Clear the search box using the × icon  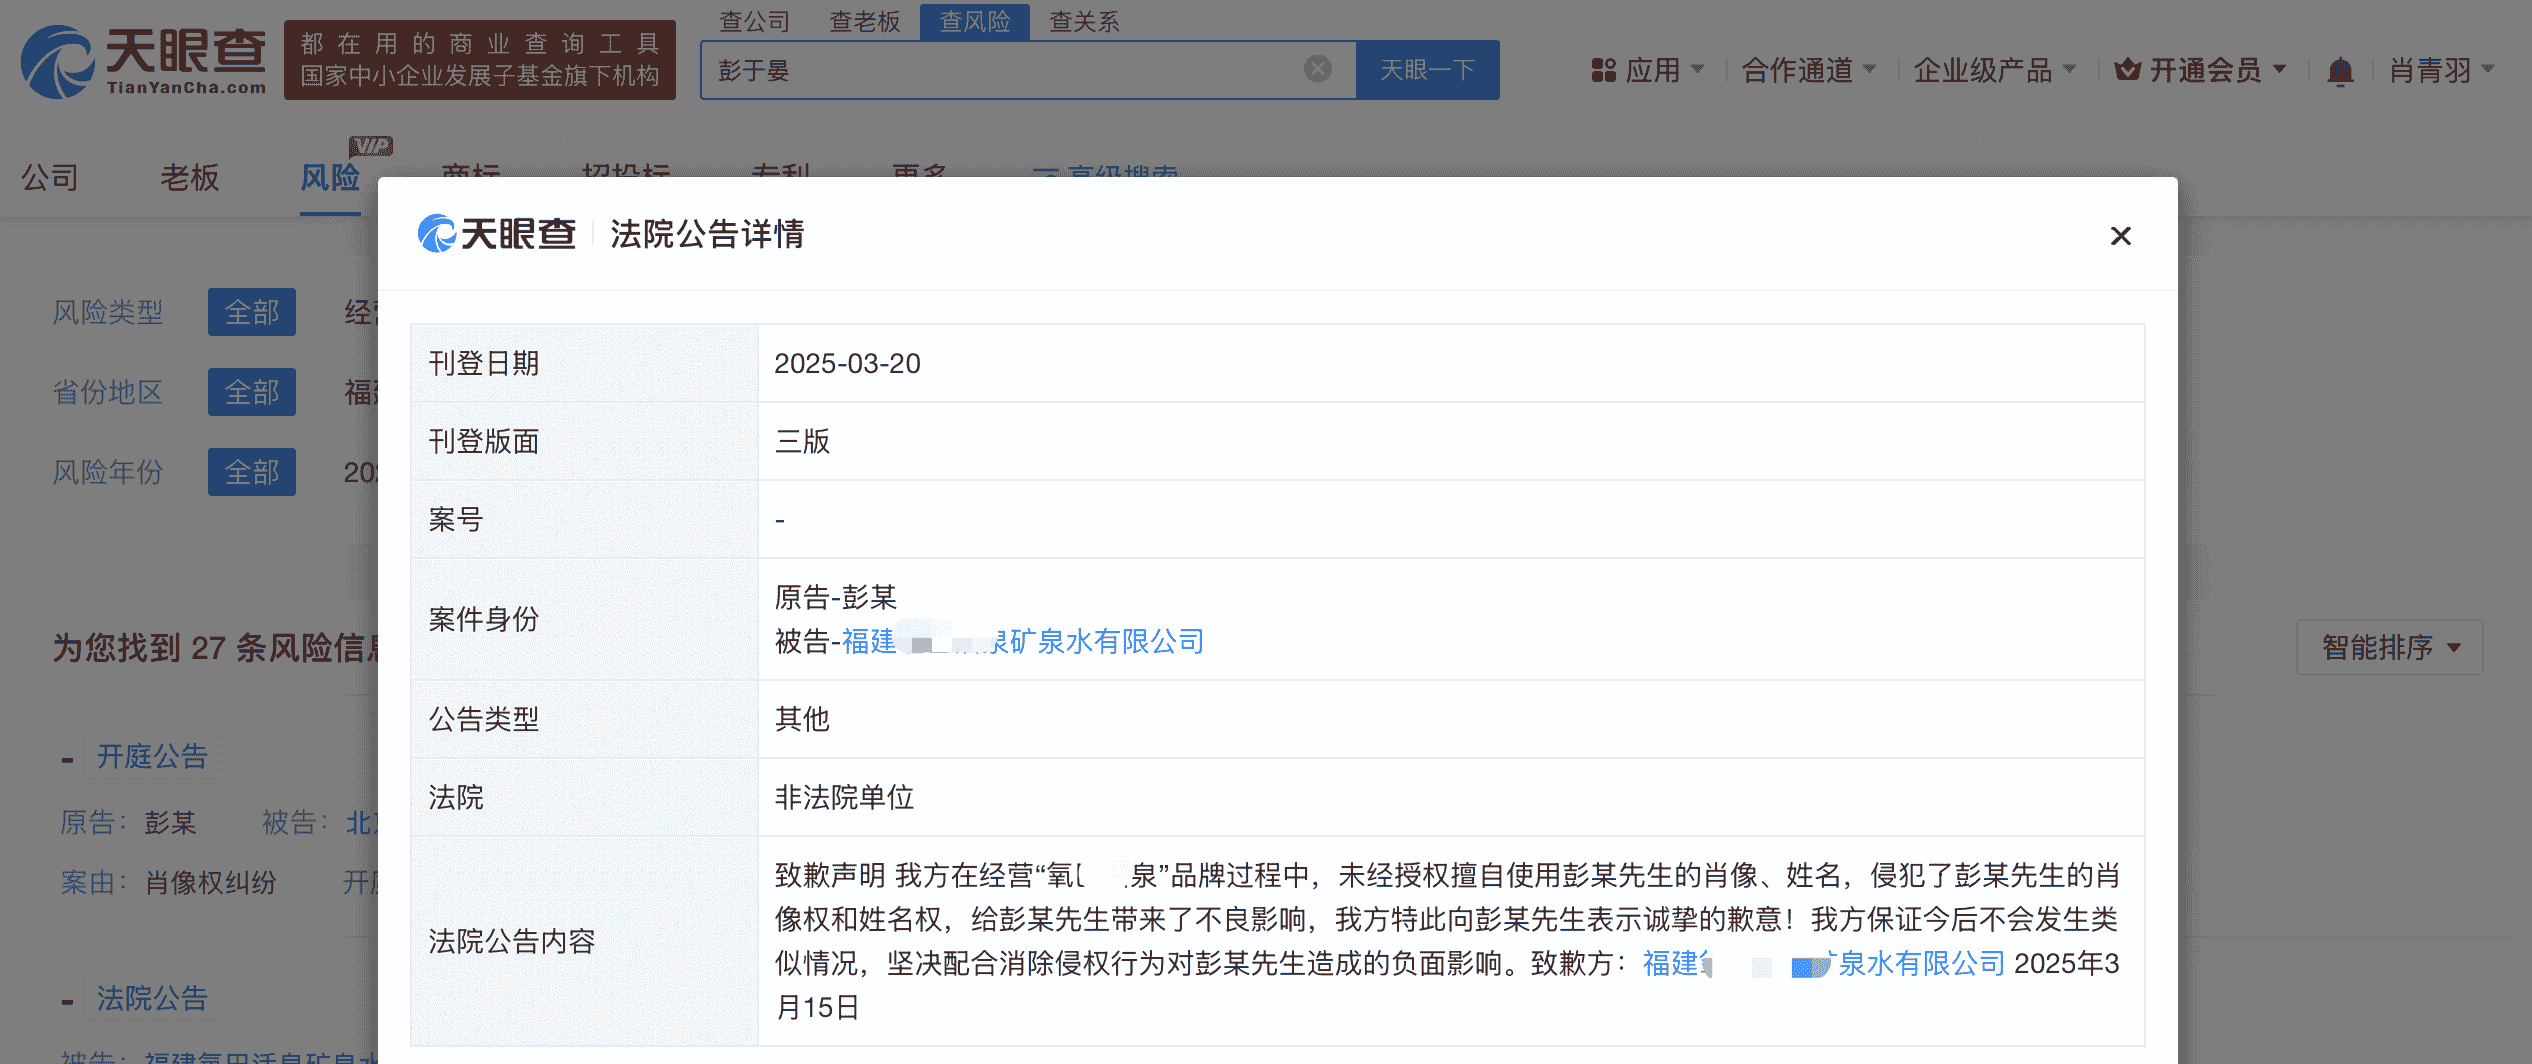[1318, 68]
